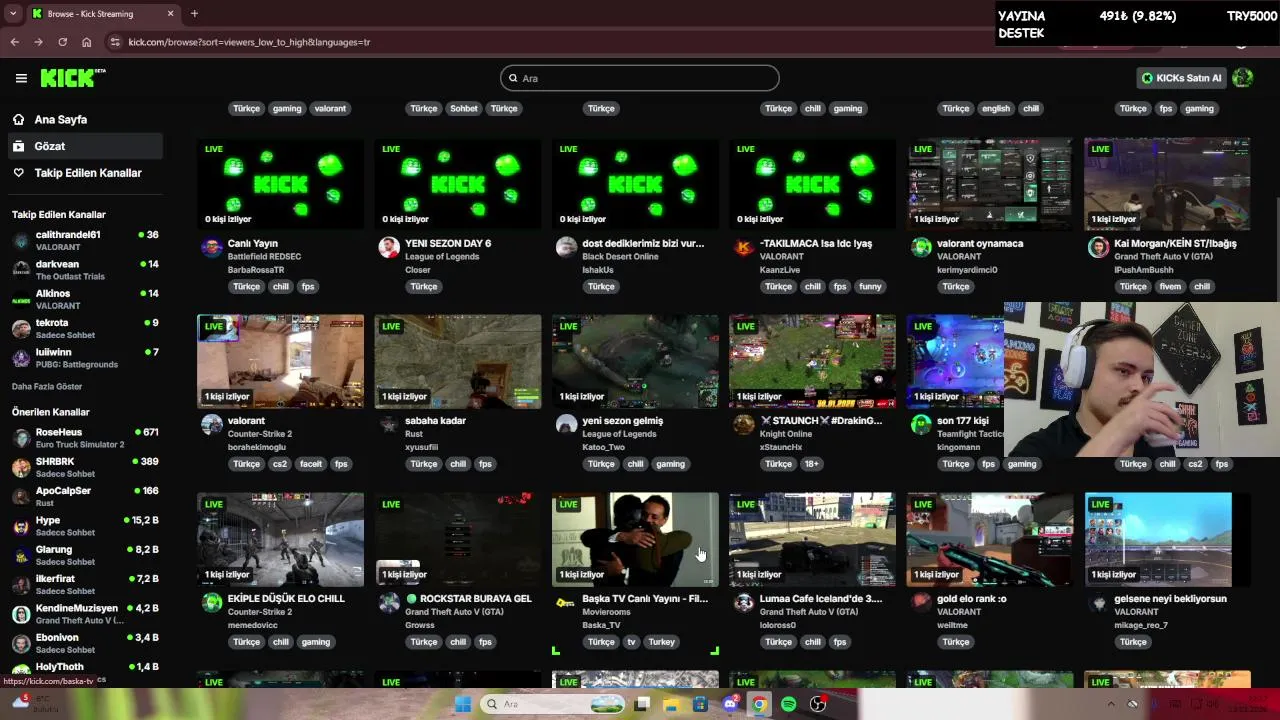Open followed channel calithrandel61

[85, 240]
